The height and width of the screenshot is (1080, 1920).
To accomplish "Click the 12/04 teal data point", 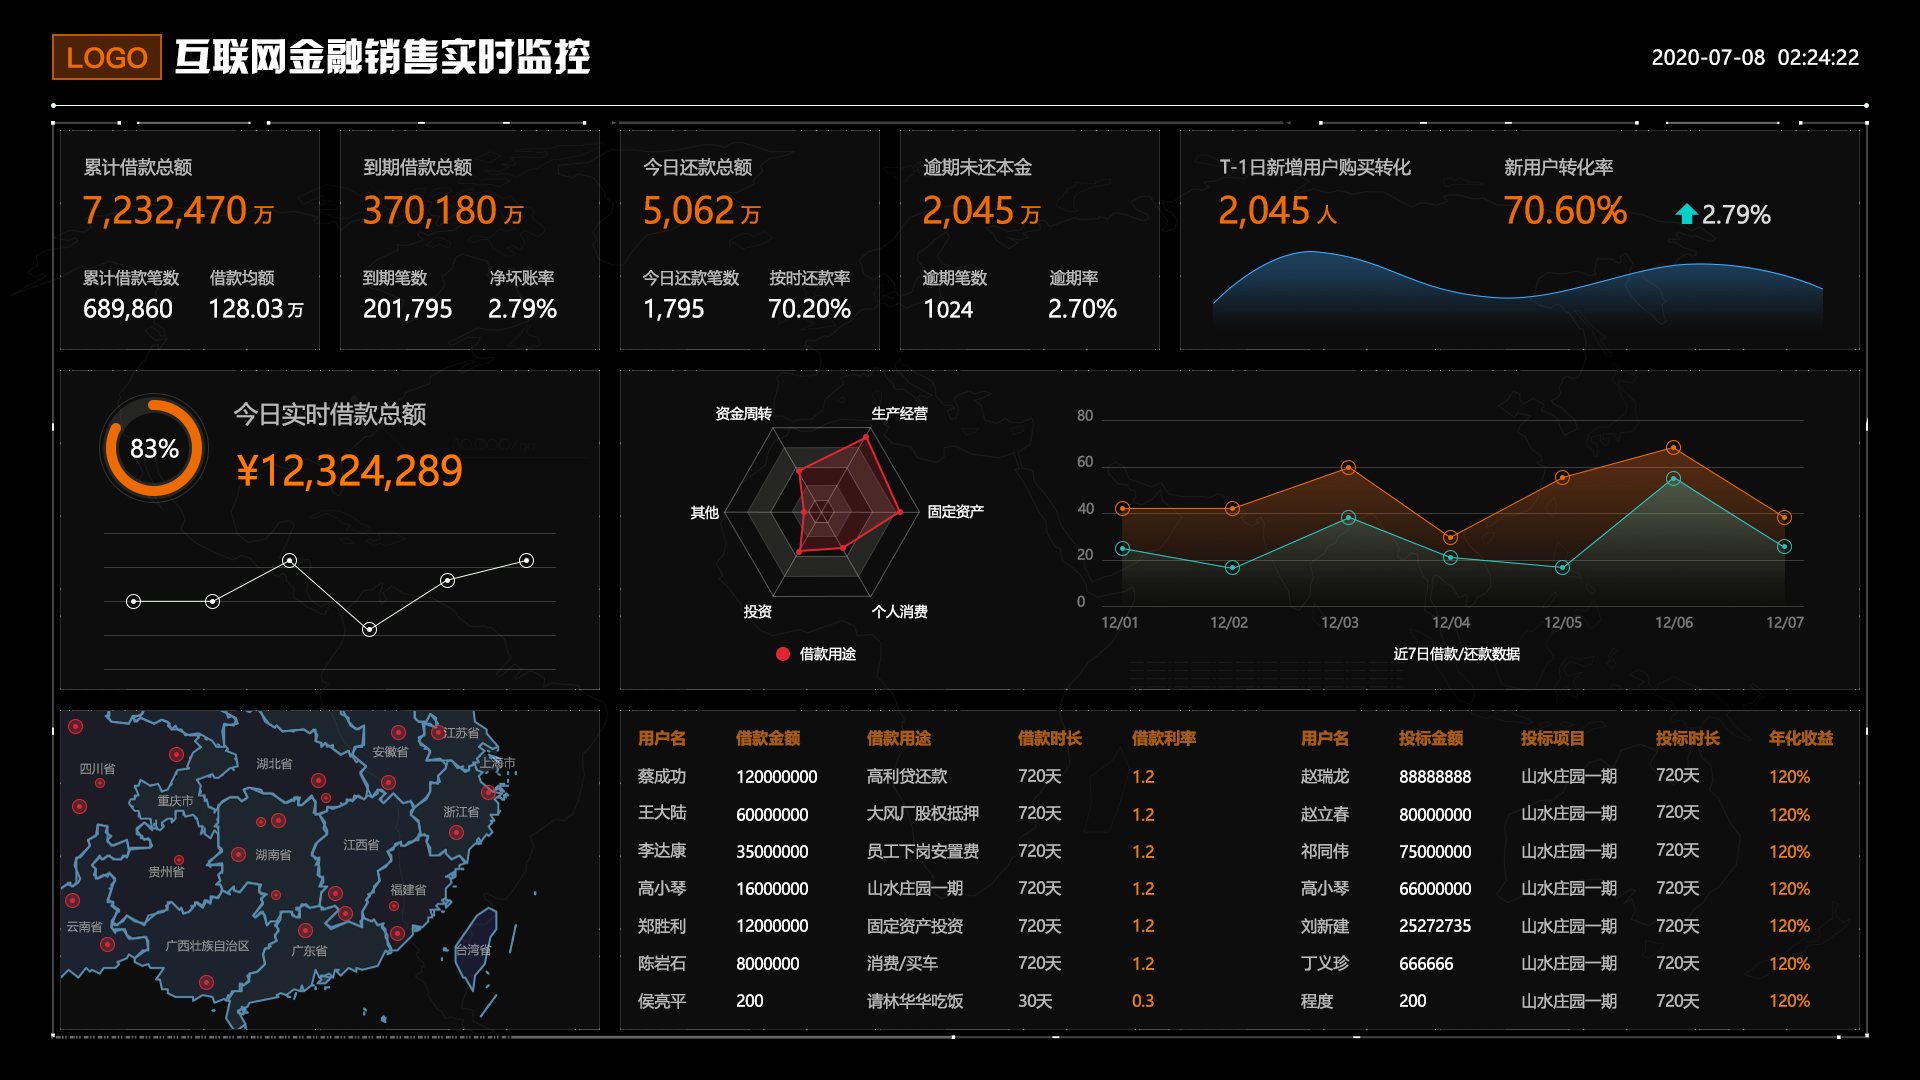I will point(1451,558).
